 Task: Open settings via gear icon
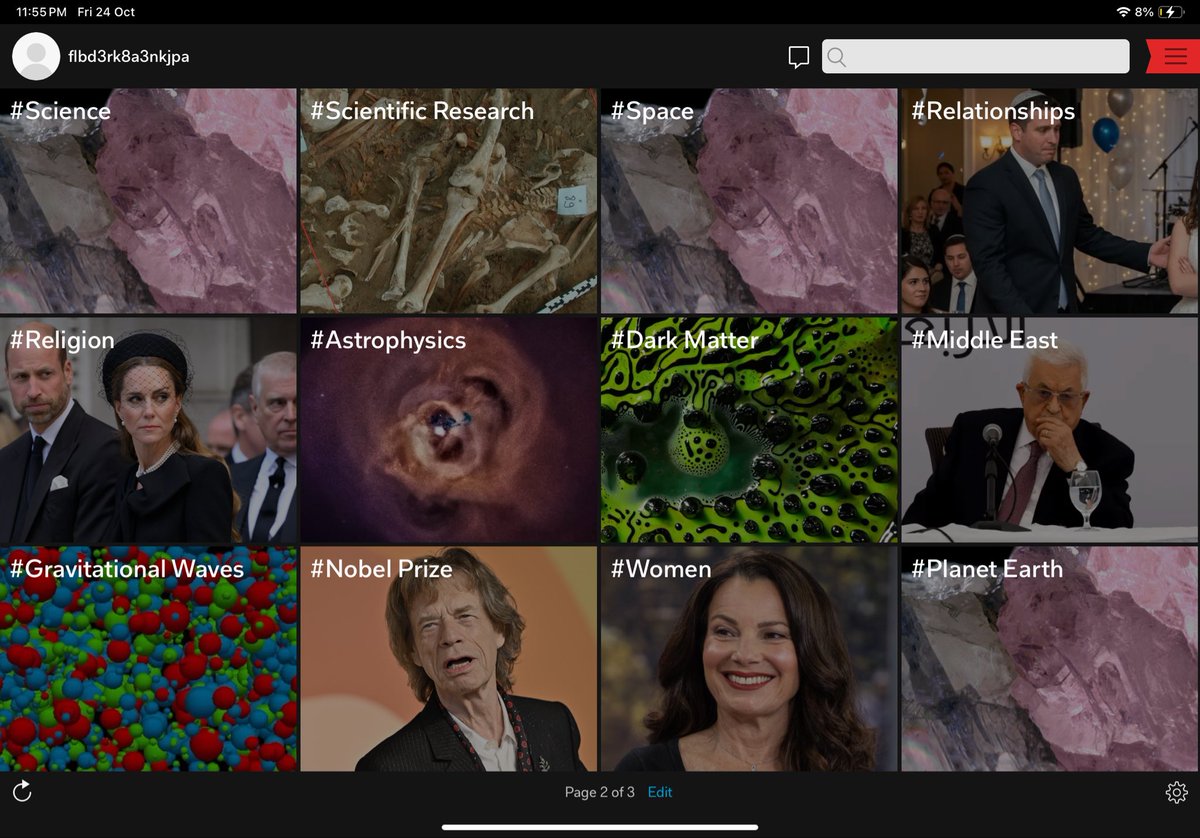point(1176,792)
